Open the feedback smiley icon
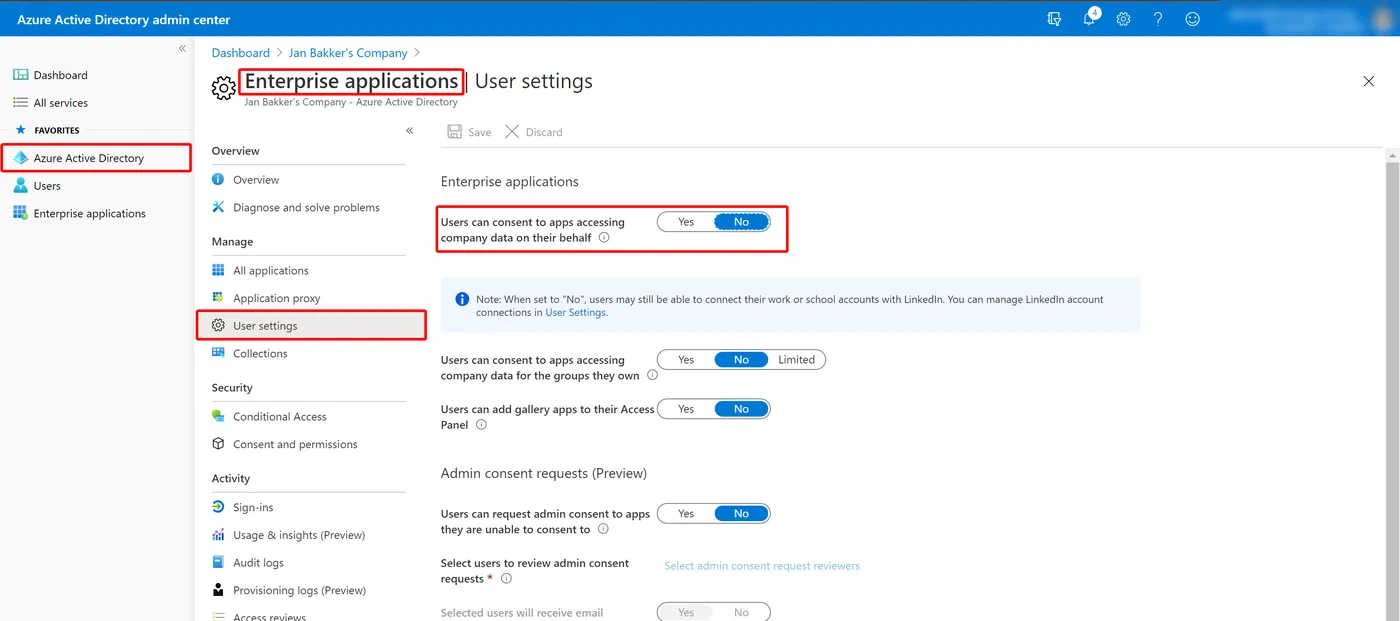Image resolution: width=1400 pixels, height=621 pixels. (x=1192, y=19)
